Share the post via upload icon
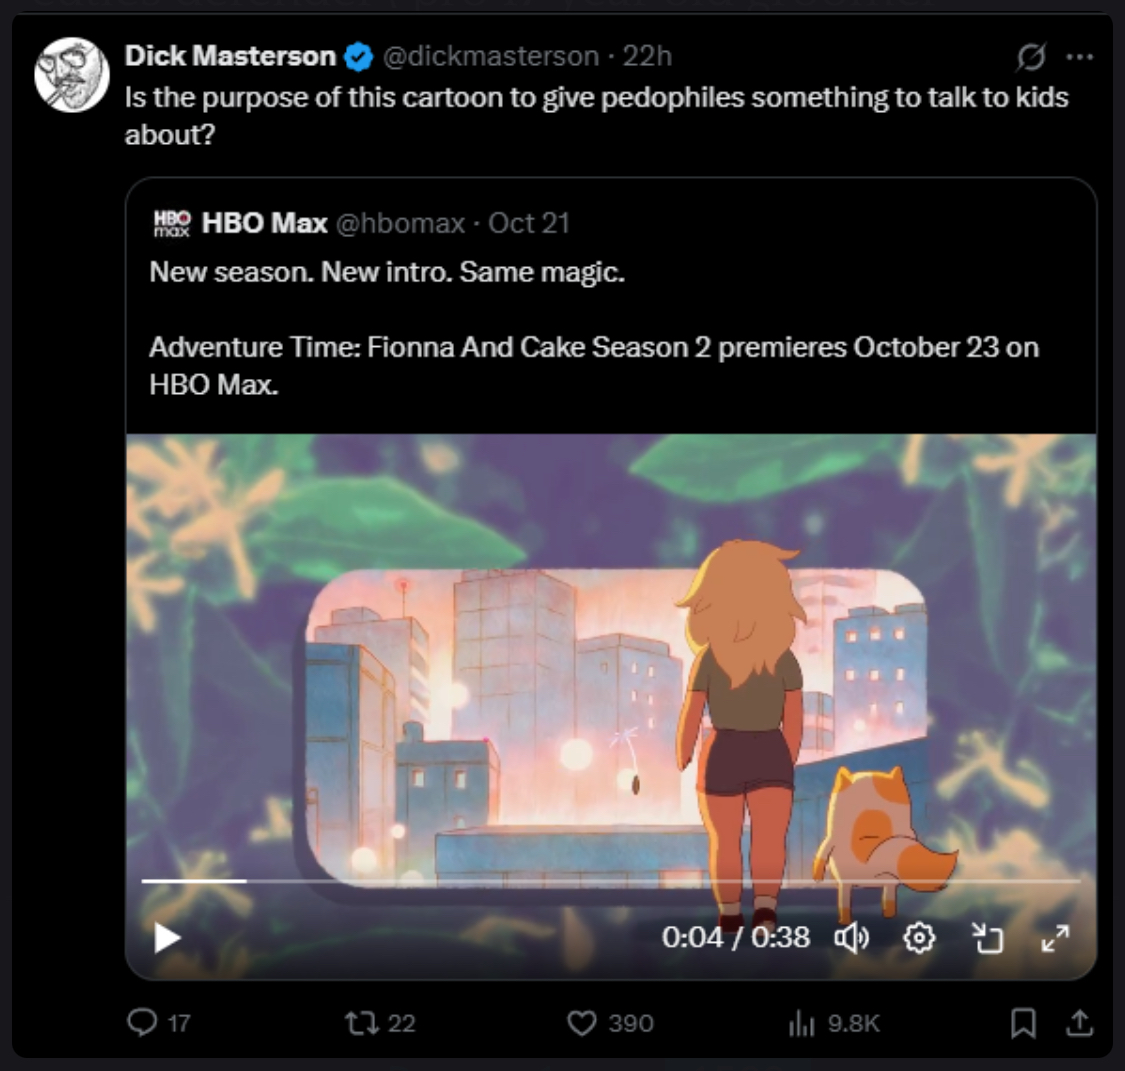 pos(1079,1022)
